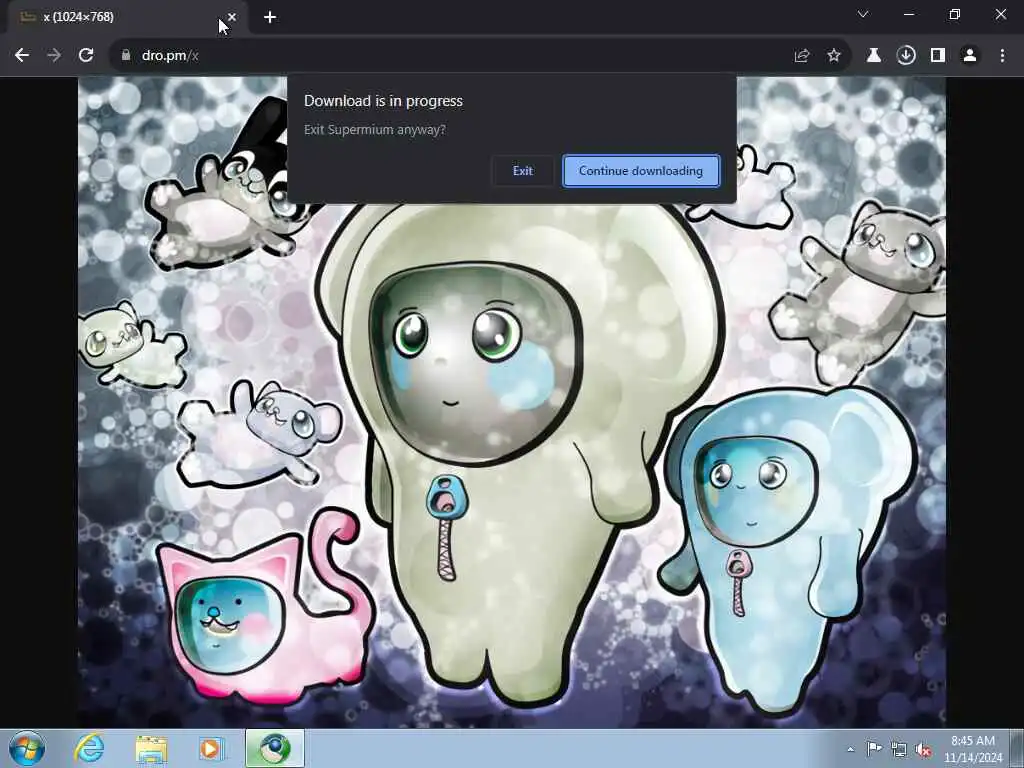1024x768 pixels.
Task: Go back to the previous page
Action: [22, 56]
